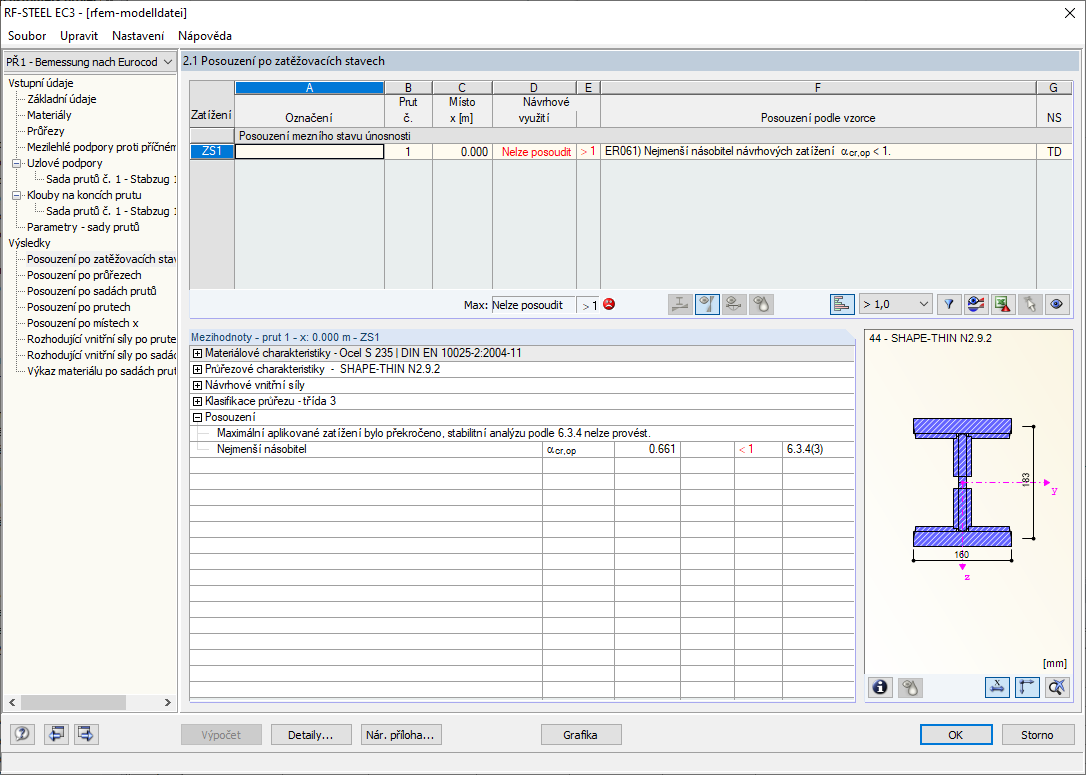Expand 'Průřezové charakteristiky' row
The height and width of the screenshot is (775, 1086).
197,369
